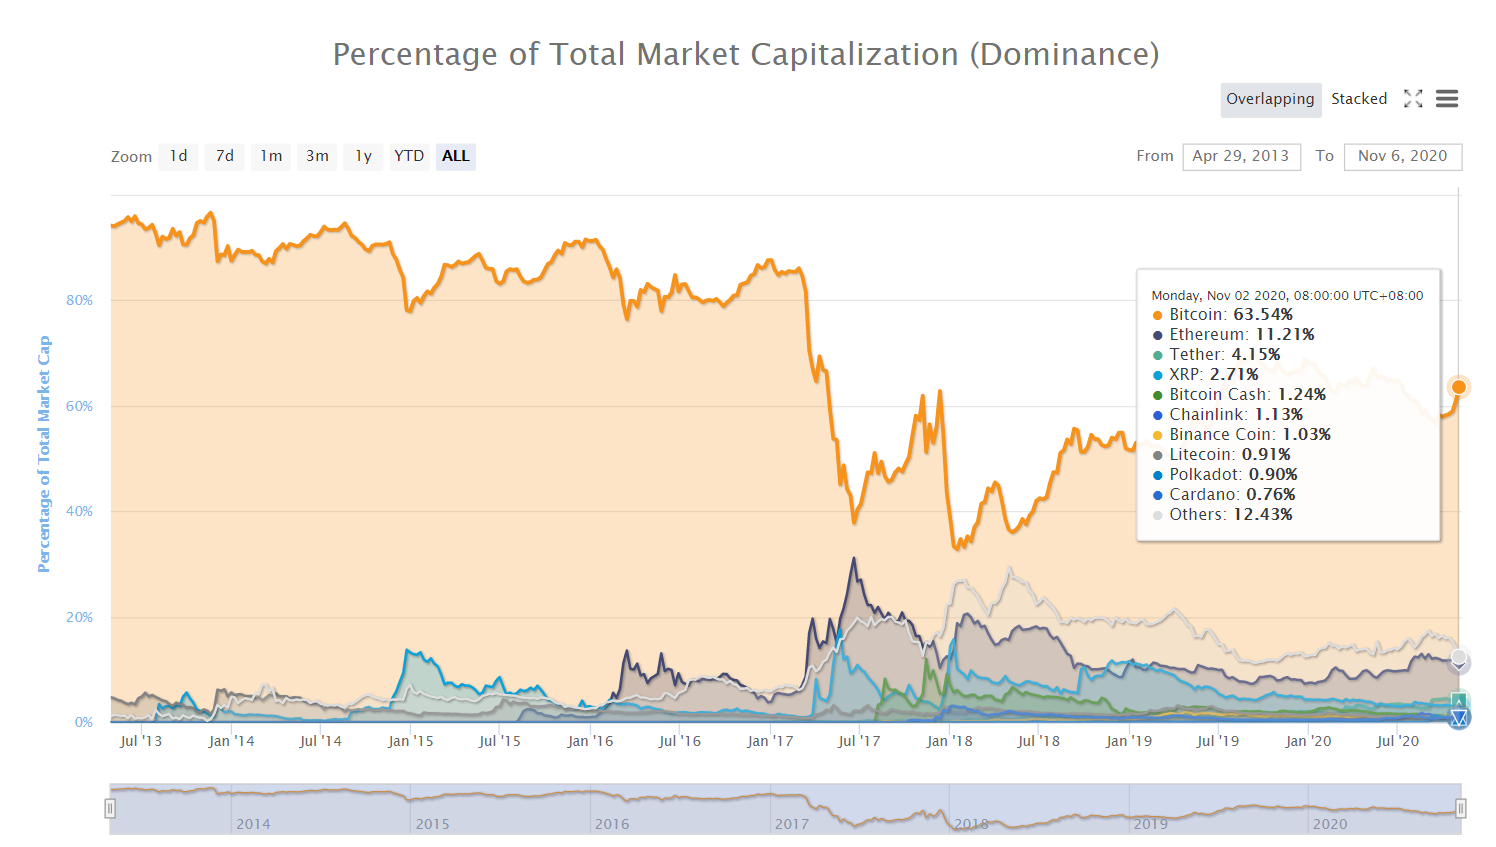Select the 3m zoom option
Viewport: 1496px width, 847px height.
(317, 156)
